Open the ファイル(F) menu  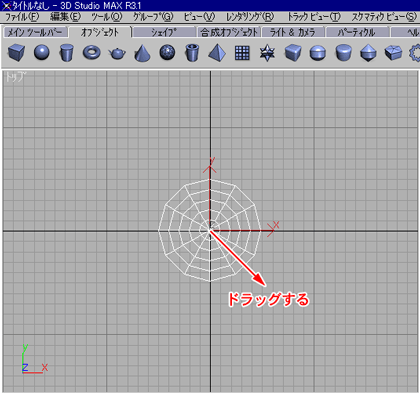pyautogui.click(x=22, y=17)
